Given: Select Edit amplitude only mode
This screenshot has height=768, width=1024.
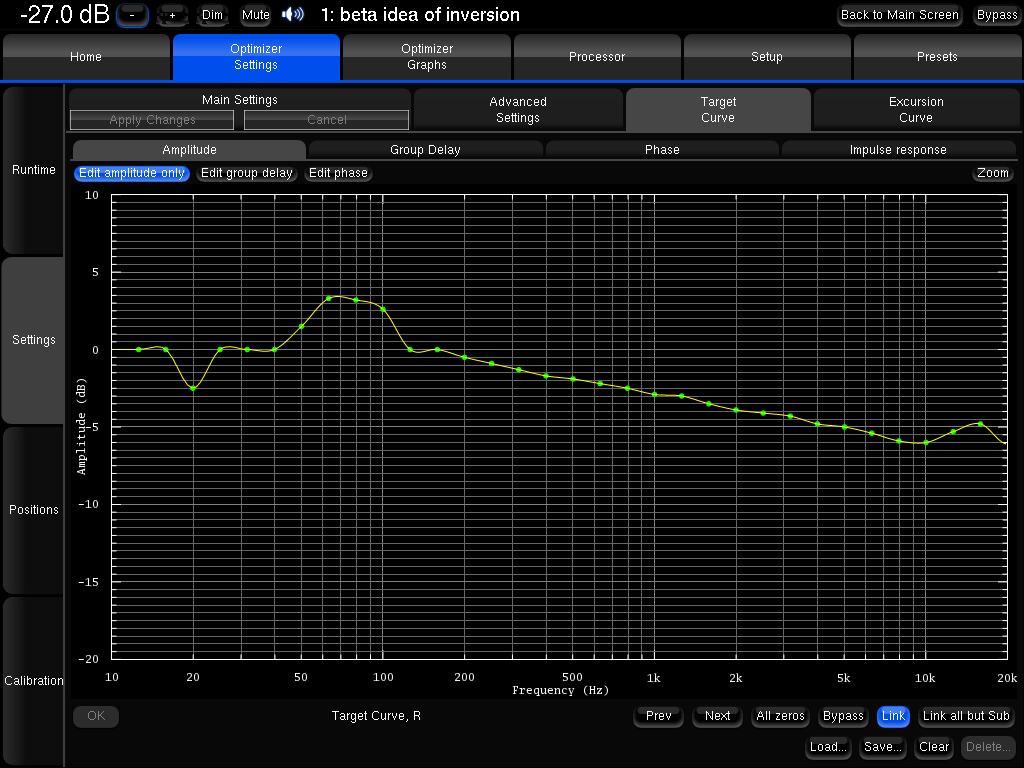Looking at the screenshot, I should pyautogui.click(x=132, y=173).
